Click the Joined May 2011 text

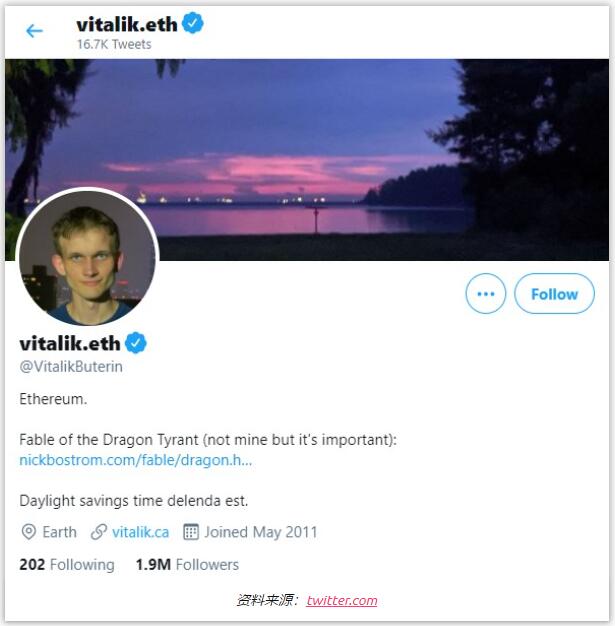point(261,532)
